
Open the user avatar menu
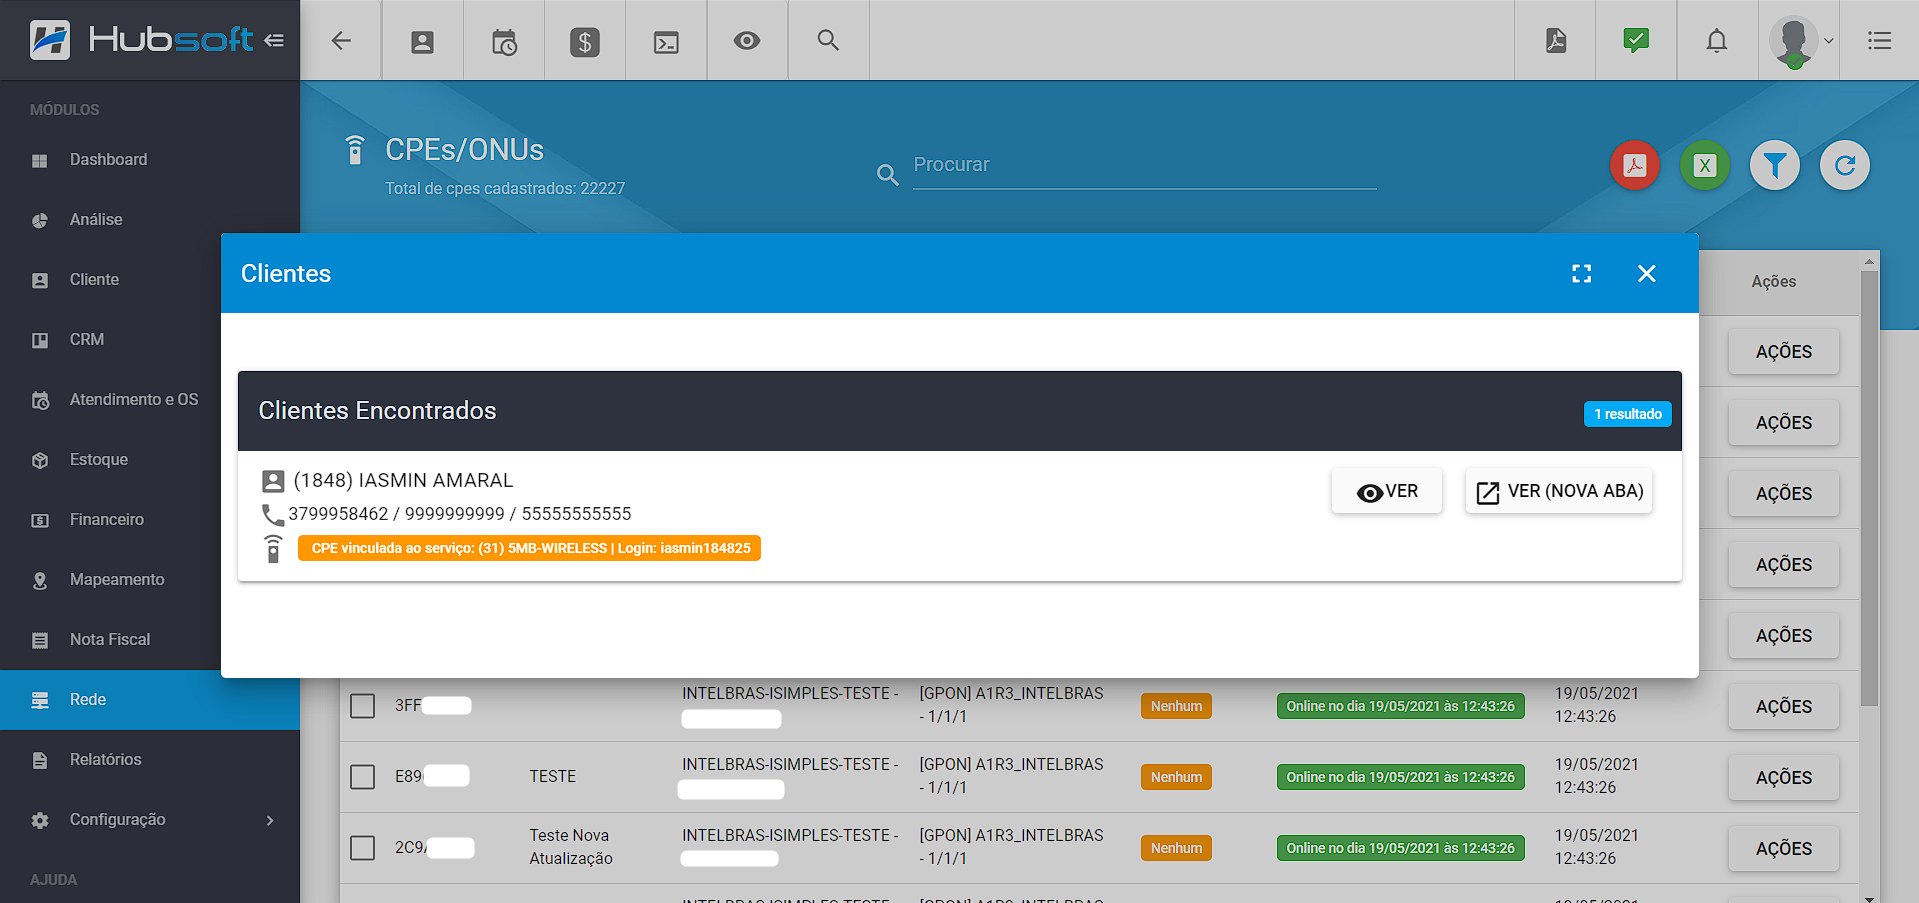(1799, 41)
